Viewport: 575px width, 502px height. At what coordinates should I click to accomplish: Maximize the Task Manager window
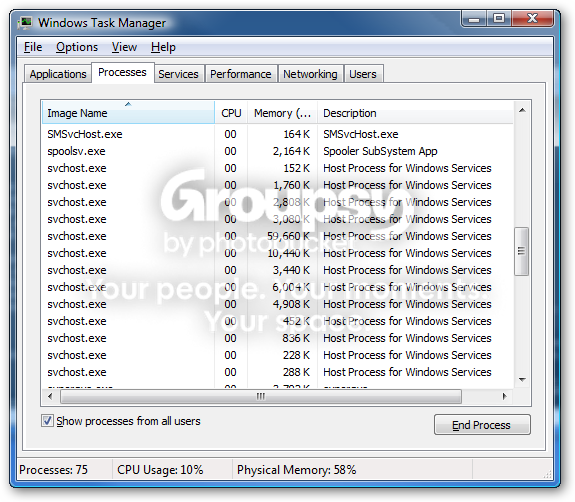tap(499, 18)
